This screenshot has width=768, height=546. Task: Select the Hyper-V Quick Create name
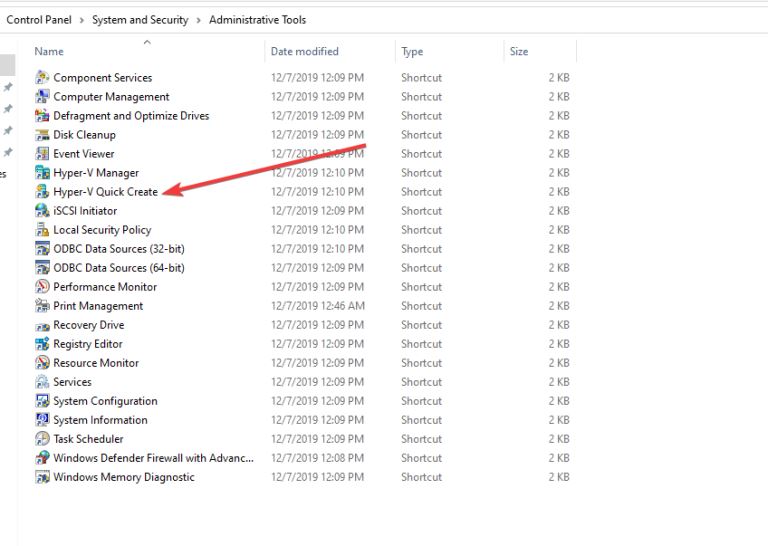point(105,191)
